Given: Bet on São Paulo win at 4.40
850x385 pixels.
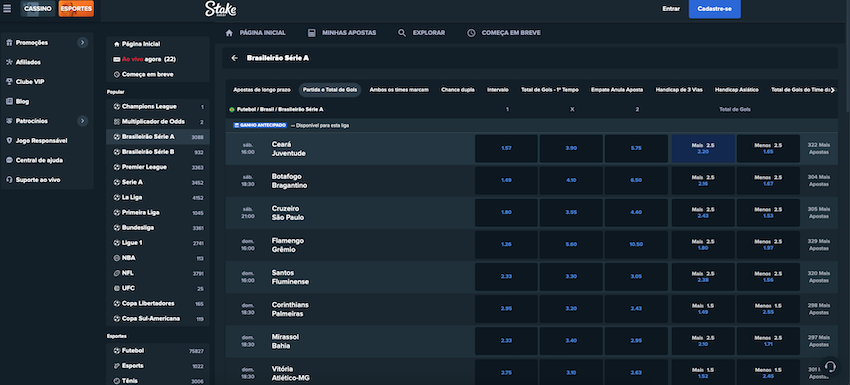Looking at the screenshot, I should pos(636,213).
